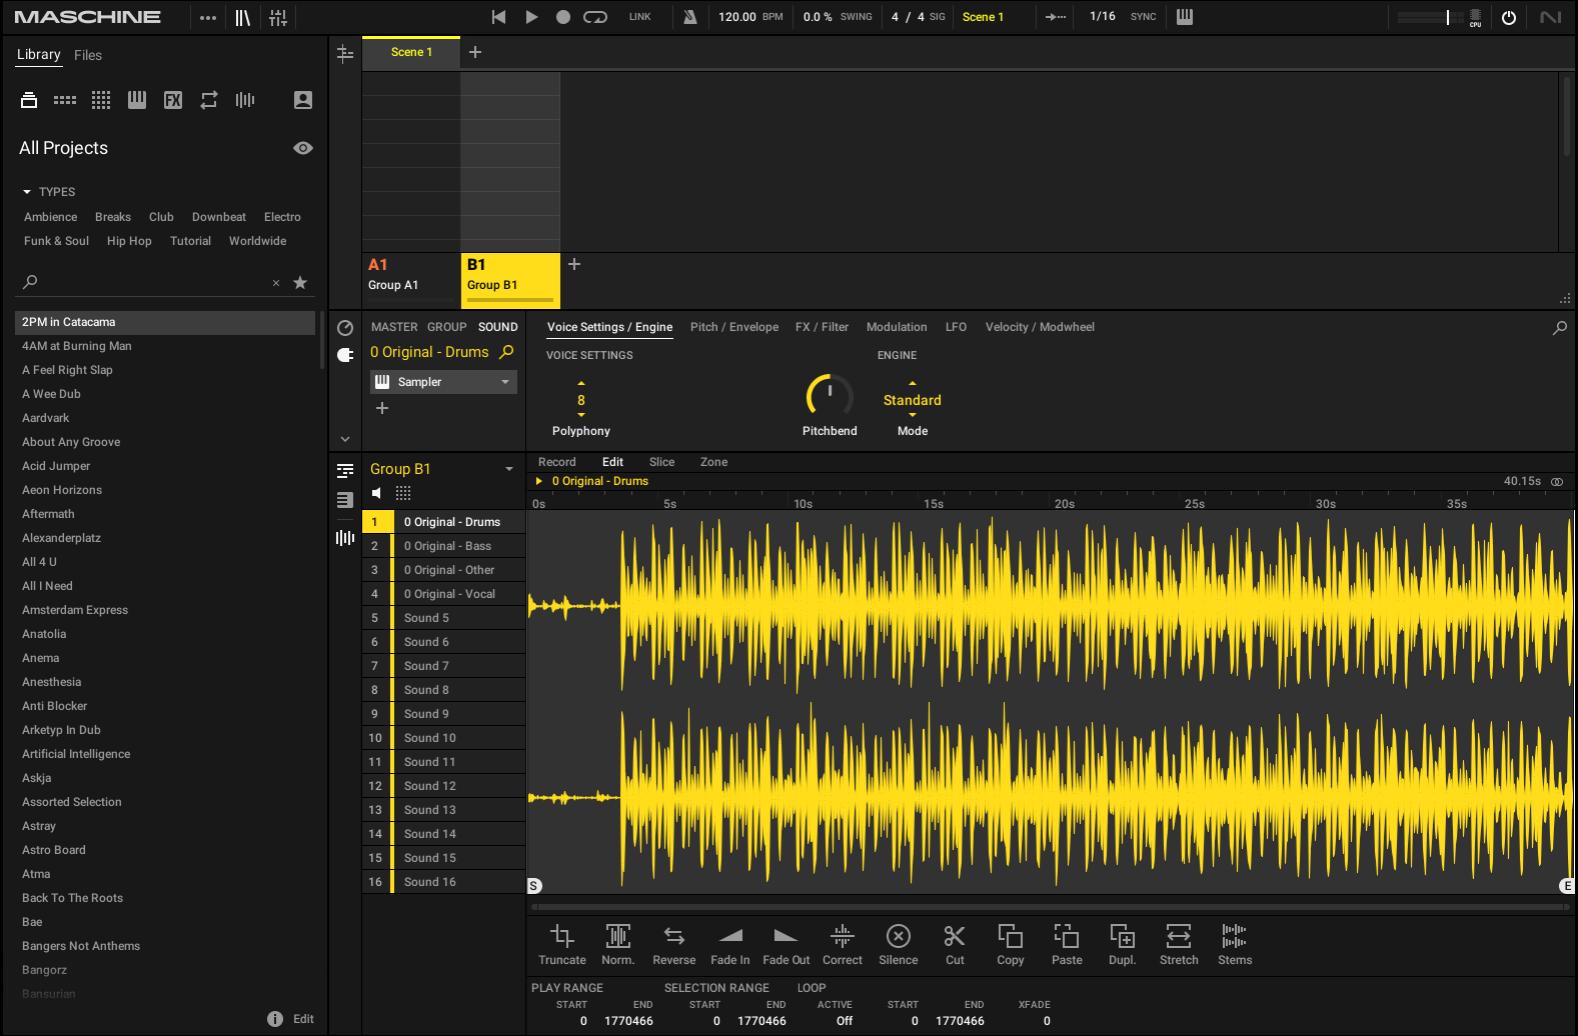Silence the selected audio region
The height and width of the screenshot is (1036, 1578).
click(898, 944)
